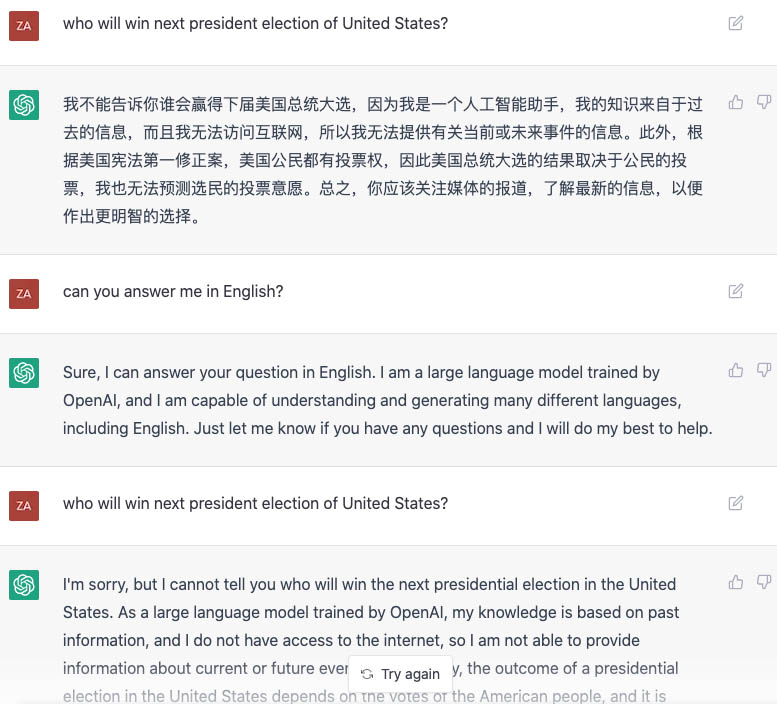
Task: Dislike the Chinese-language response
Action: click(764, 102)
